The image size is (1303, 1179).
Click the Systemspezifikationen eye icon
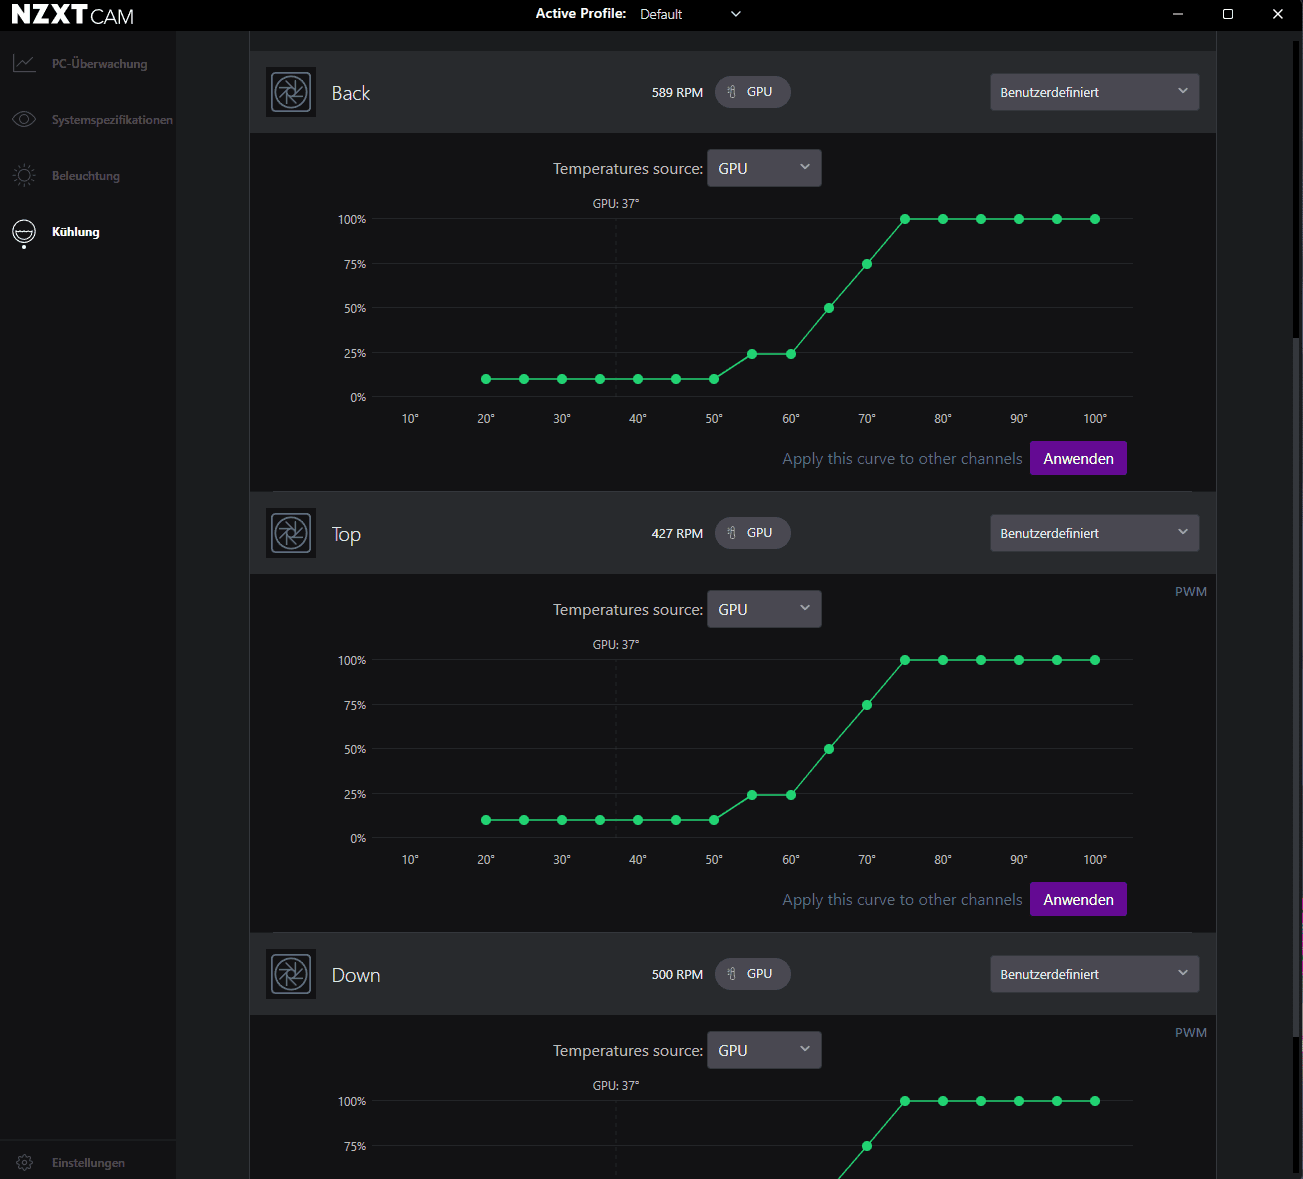point(24,120)
